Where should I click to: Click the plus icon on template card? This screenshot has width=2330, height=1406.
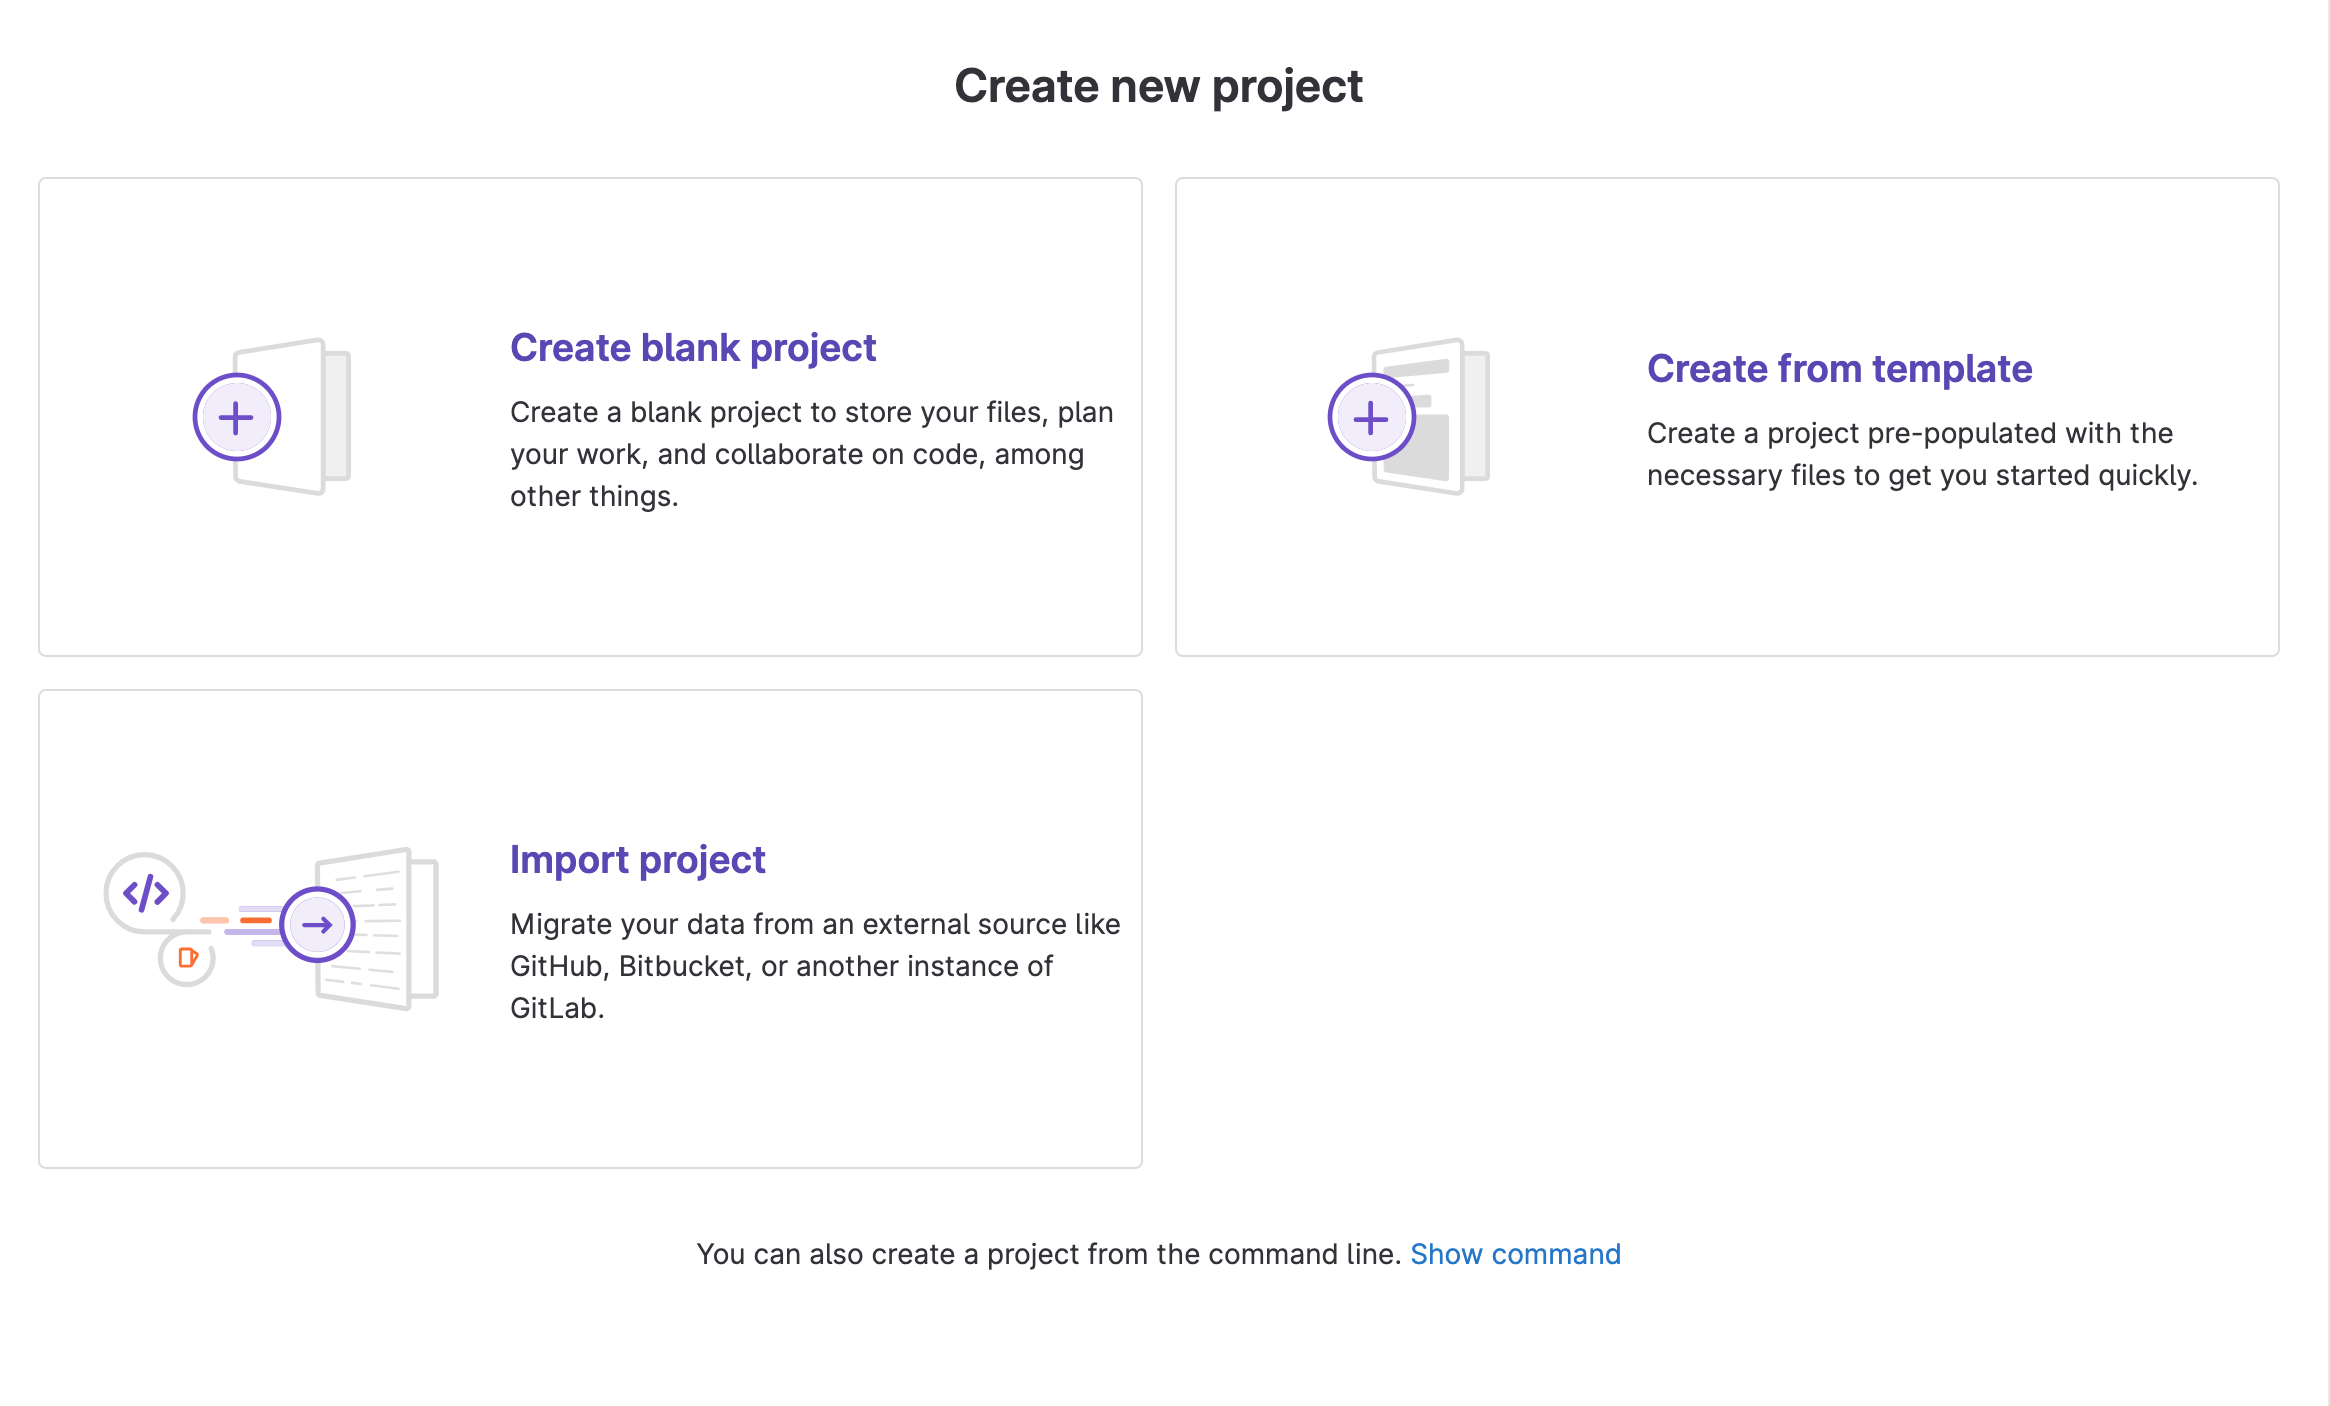[x=1371, y=417]
